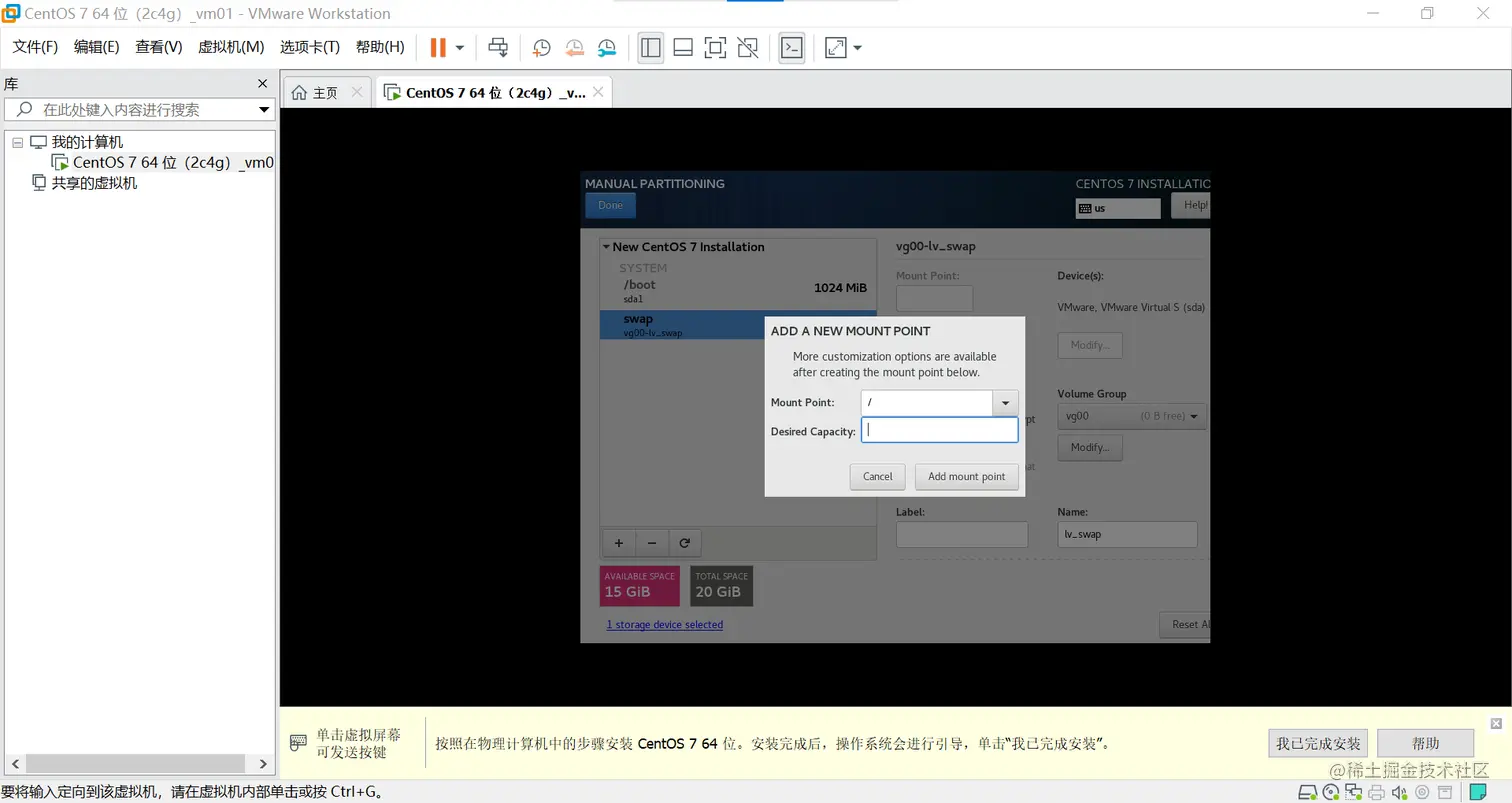Click the Mount Point combo text field
Image resolution: width=1512 pixels, height=803 pixels.
point(926,403)
